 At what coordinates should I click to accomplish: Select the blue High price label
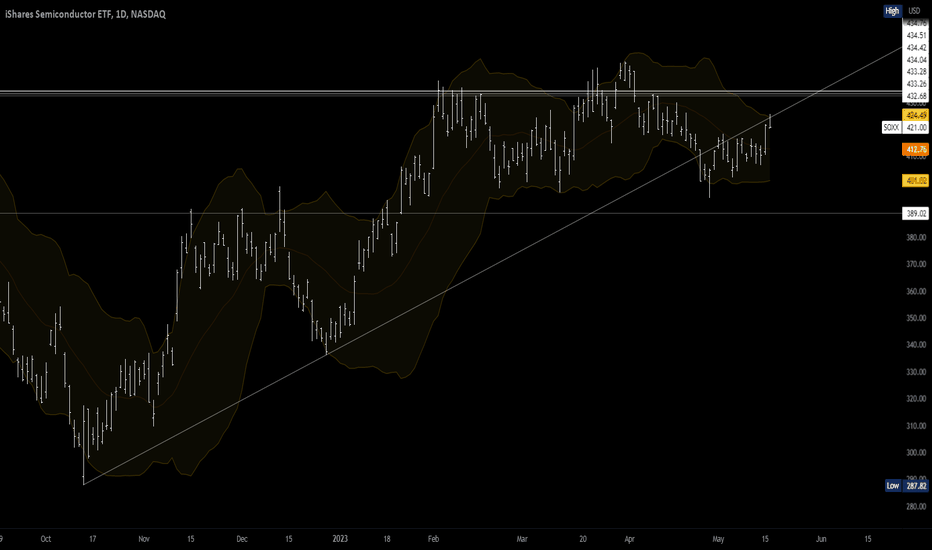[892, 11]
